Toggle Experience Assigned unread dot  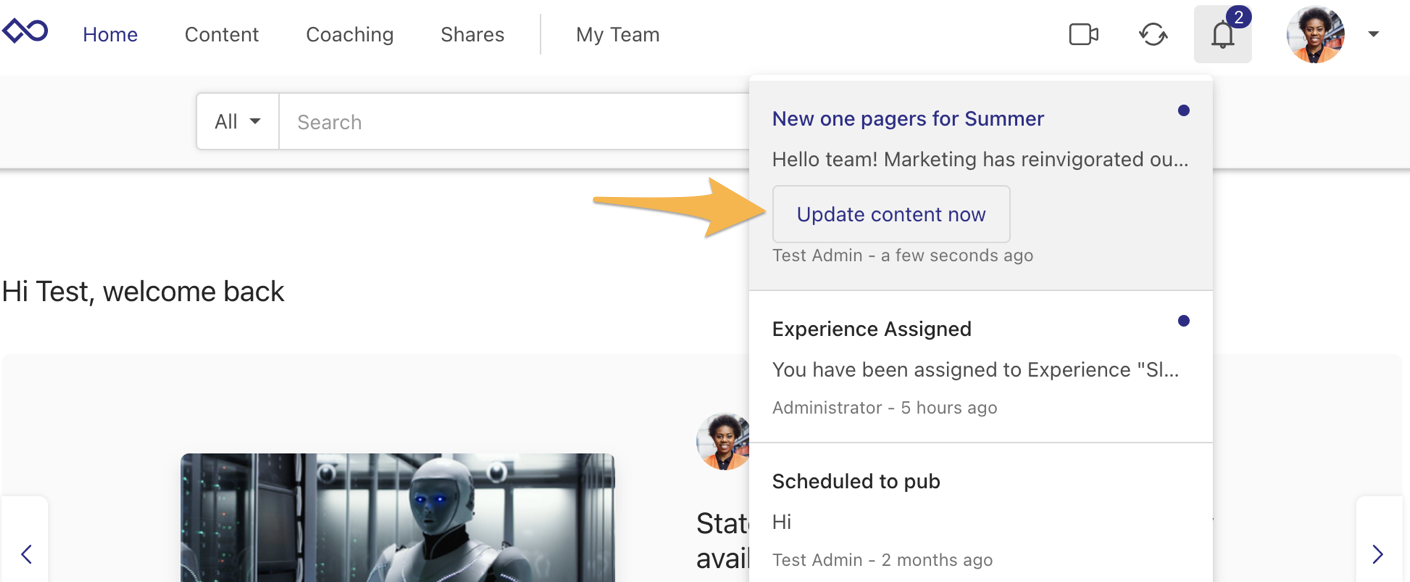tap(1183, 321)
